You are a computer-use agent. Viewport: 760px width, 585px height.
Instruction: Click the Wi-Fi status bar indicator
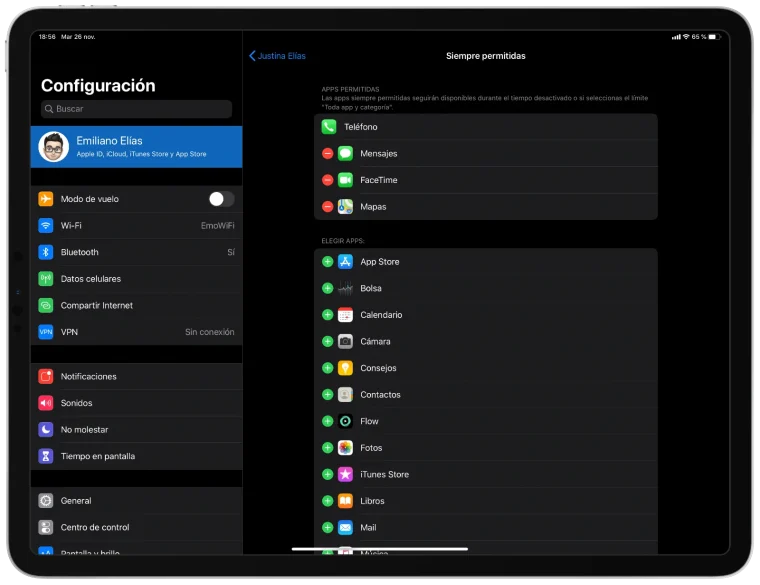686,37
